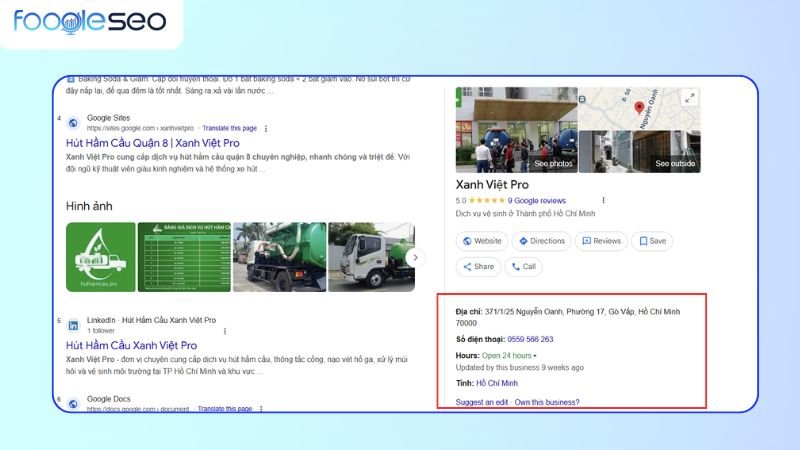Screen dimensions: 800x450
Task: Open the 'See photos' business thumbnail
Action: point(515,130)
